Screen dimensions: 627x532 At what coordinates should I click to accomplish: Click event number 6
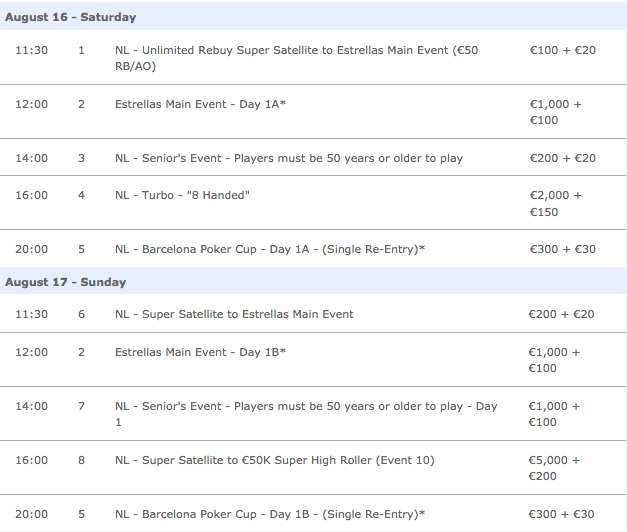click(82, 314)
